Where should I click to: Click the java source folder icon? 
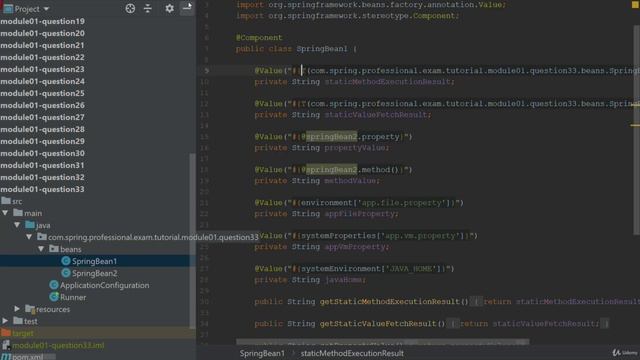click(x=30, y=224)
